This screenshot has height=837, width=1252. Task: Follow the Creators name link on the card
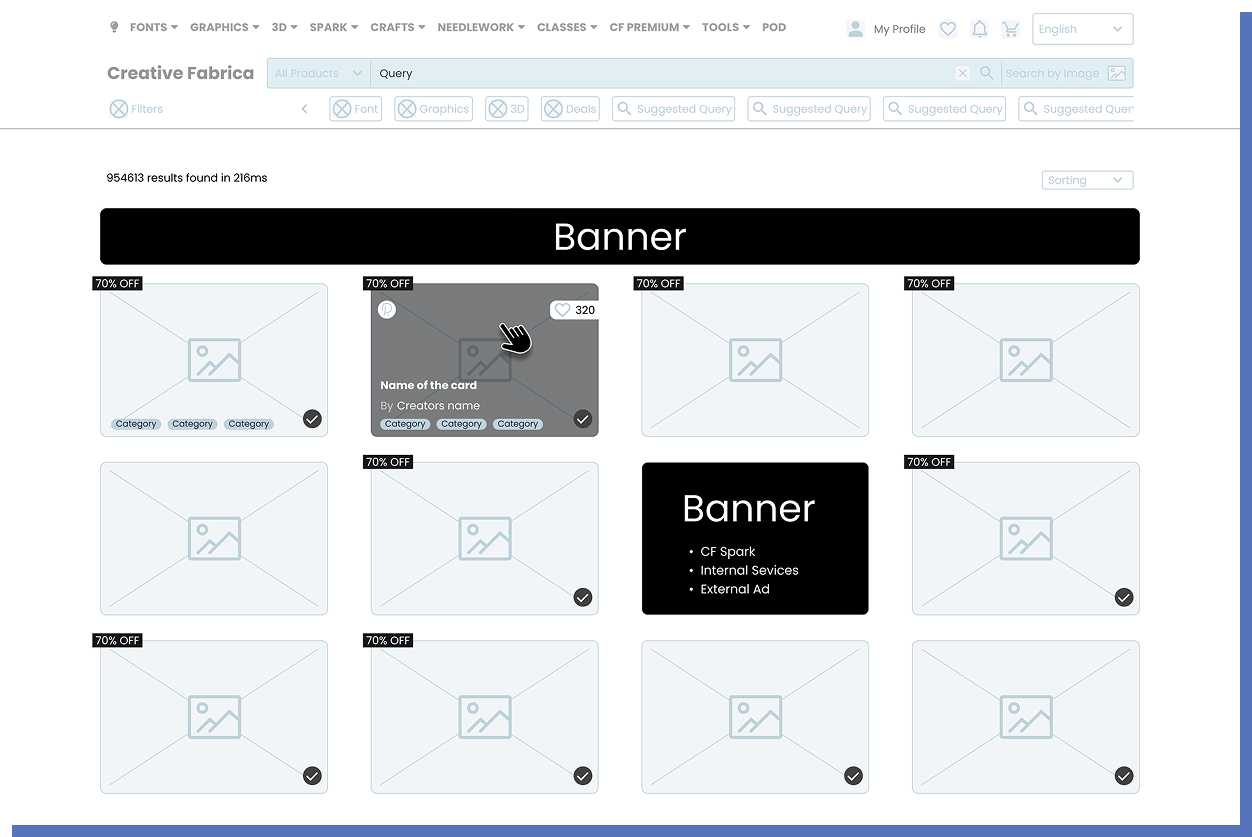click(439, 405)
